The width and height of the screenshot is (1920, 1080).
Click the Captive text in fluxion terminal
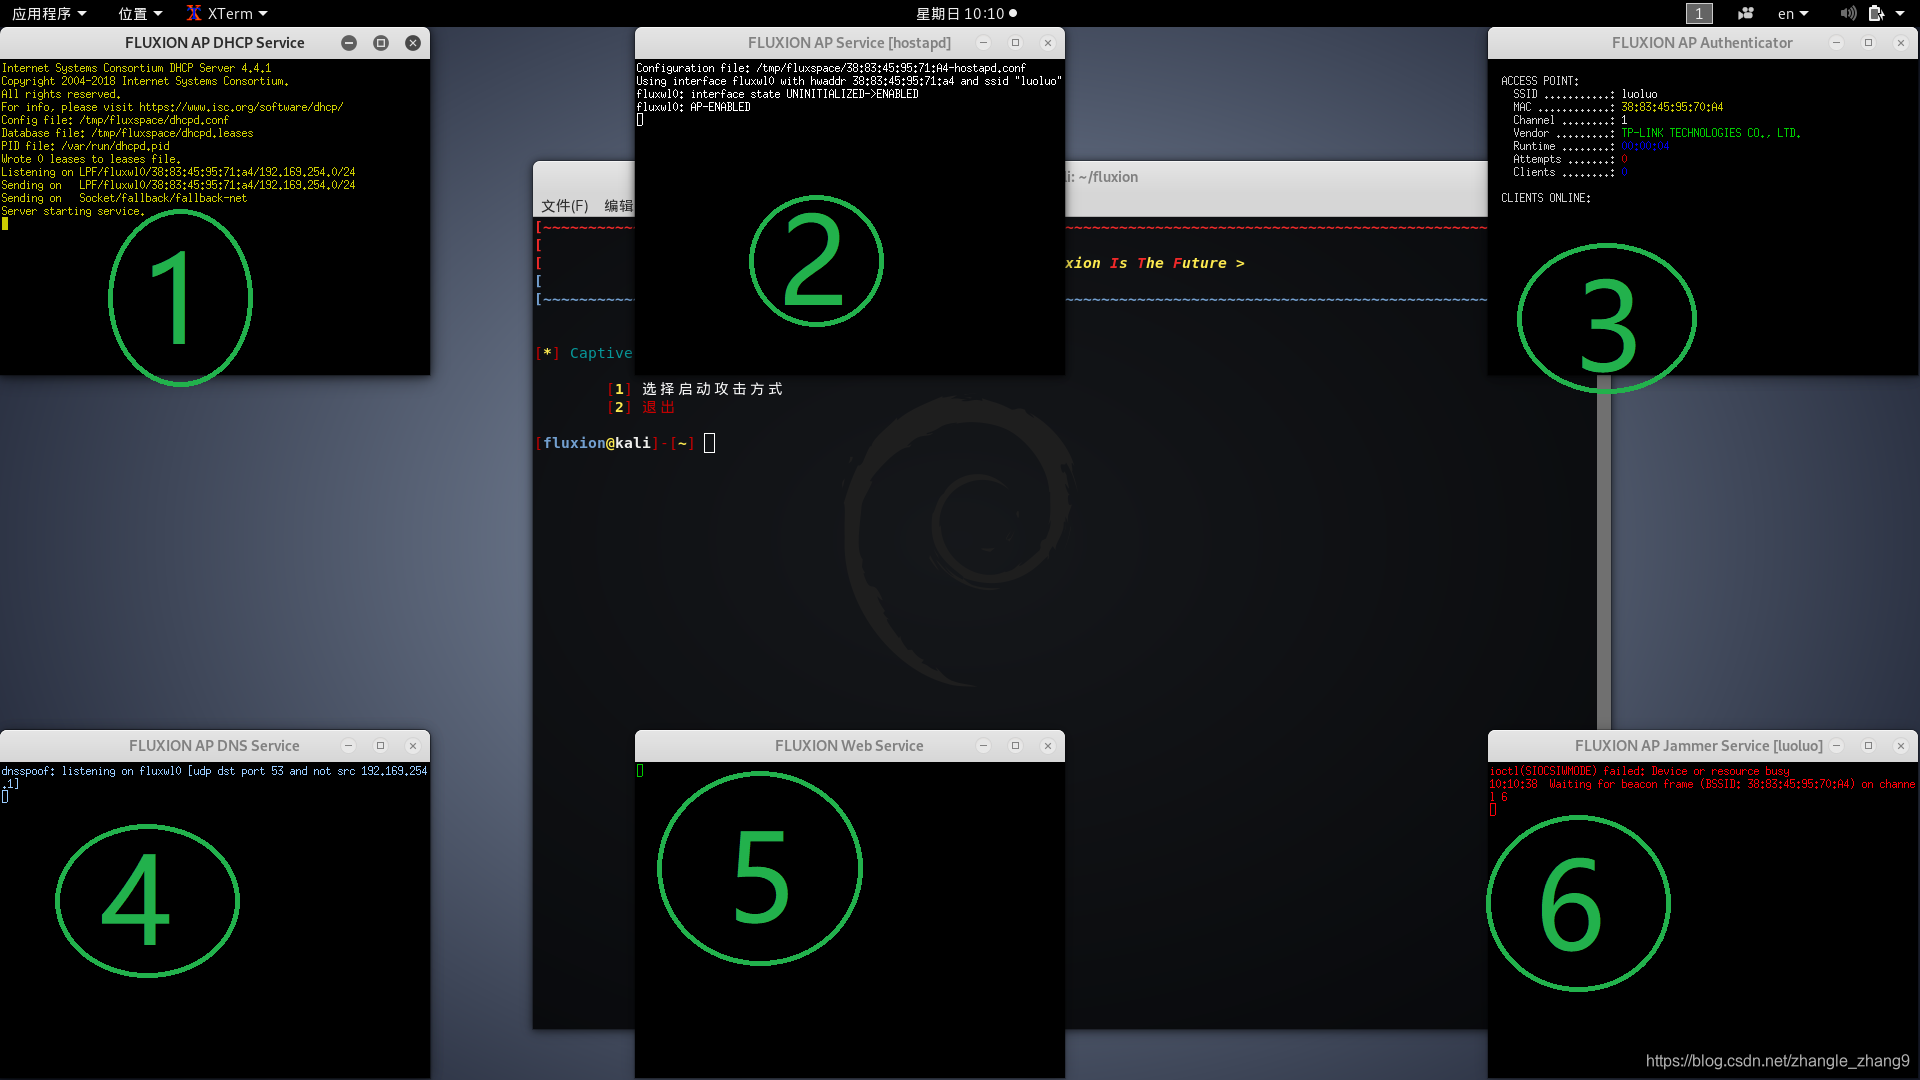click(x=601, y=353)
